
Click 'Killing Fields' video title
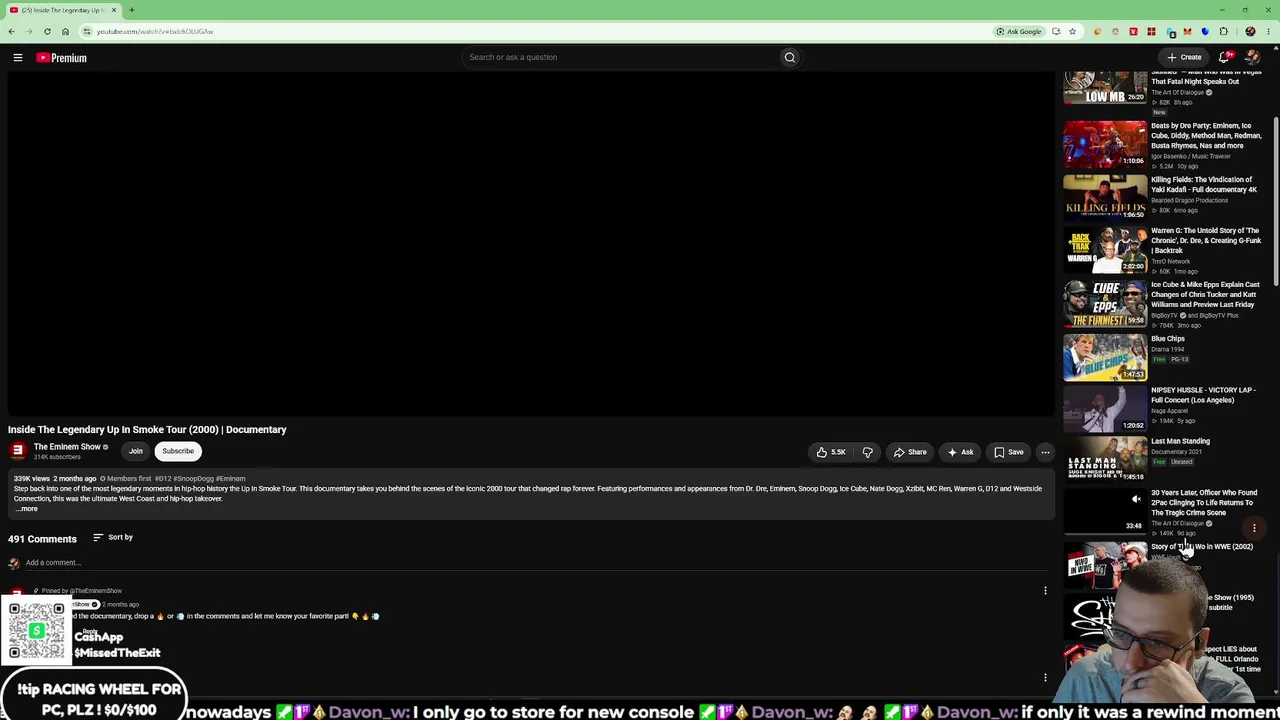click(1204, 185)
